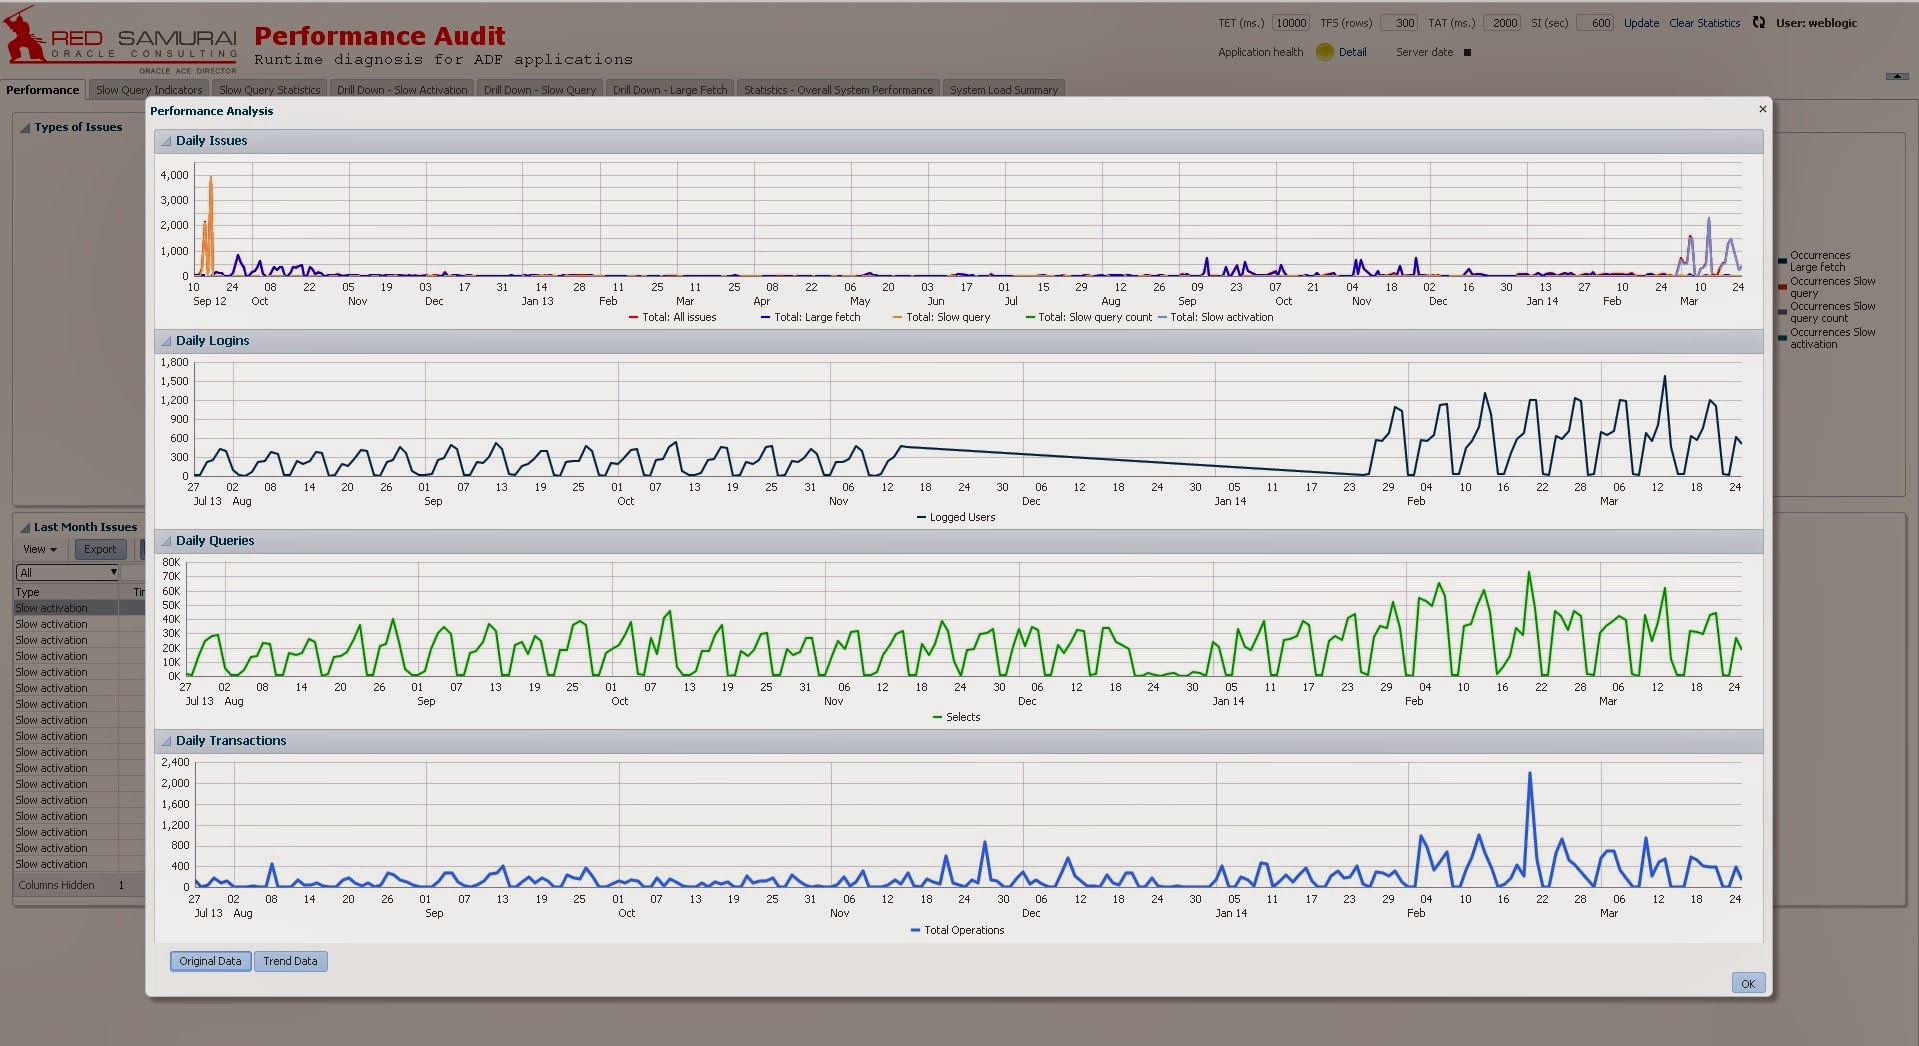The height and width of the screenshot is (1046, 1919).
Task: Select the highlighted first Slow activation row
Action: point(79,608)
